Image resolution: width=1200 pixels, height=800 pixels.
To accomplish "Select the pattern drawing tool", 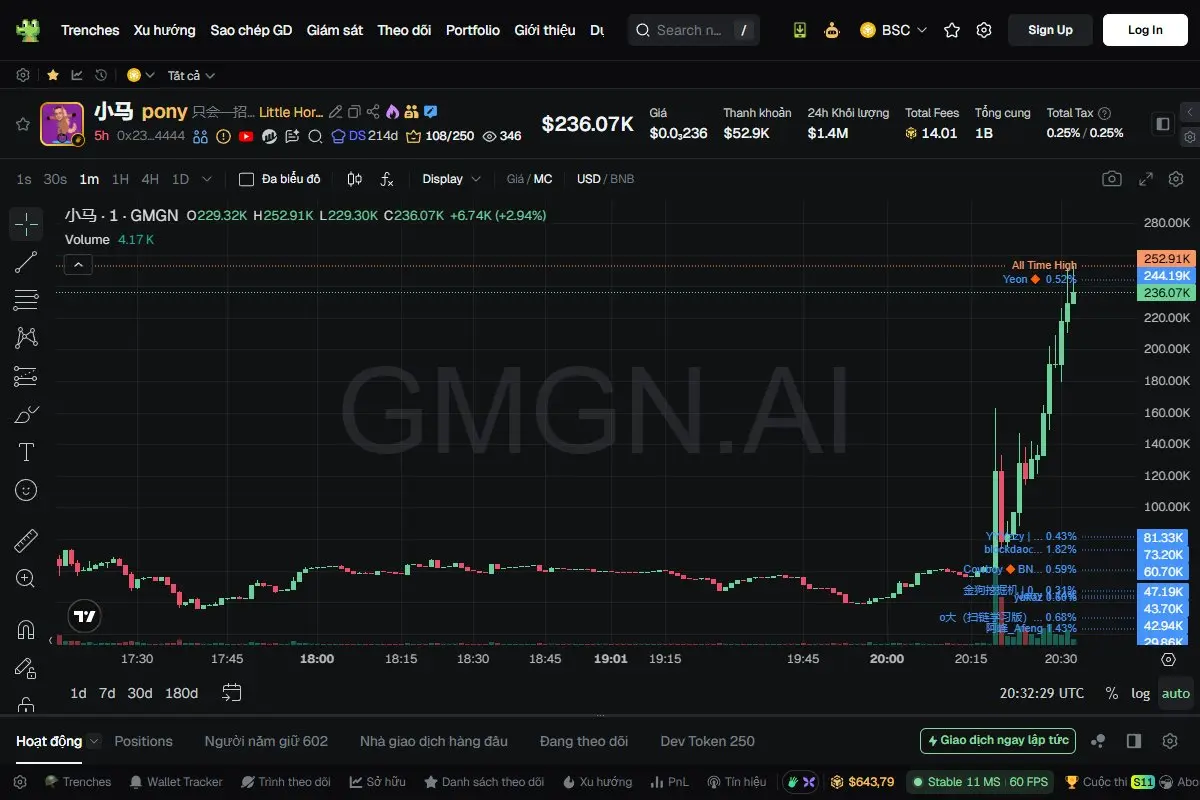I will (x=26, y=338).
